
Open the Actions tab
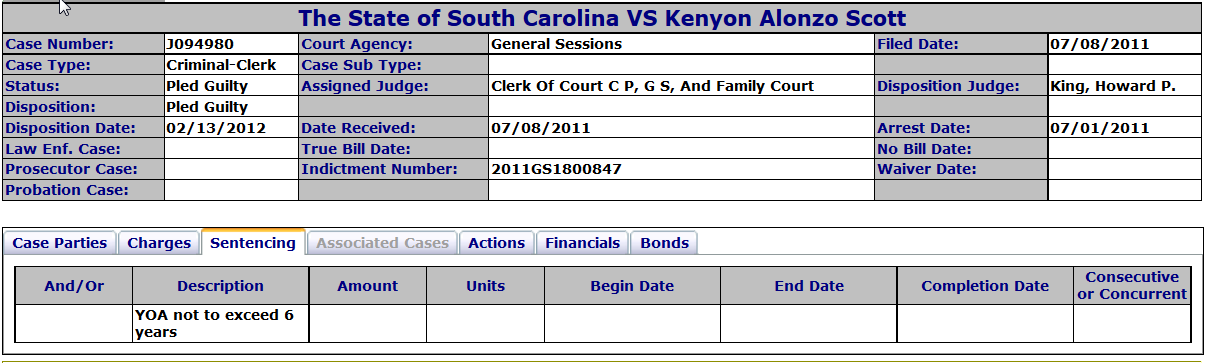tap(496, 243)
